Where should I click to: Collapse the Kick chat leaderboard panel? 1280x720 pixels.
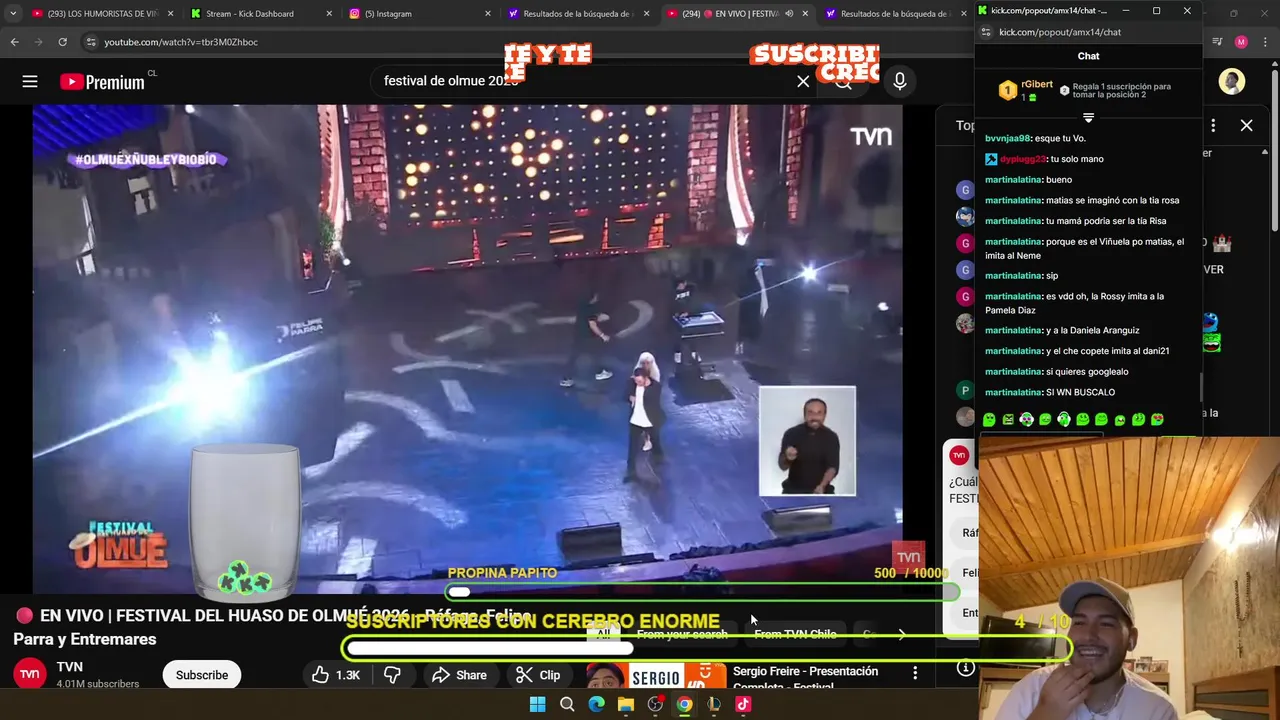pos(1088,117)
